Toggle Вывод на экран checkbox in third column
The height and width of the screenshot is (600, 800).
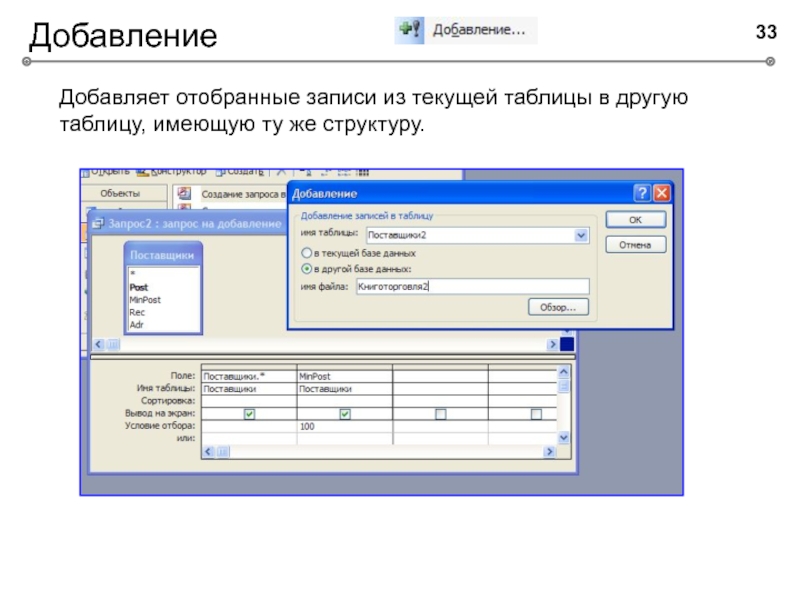[x=441, y=414]
